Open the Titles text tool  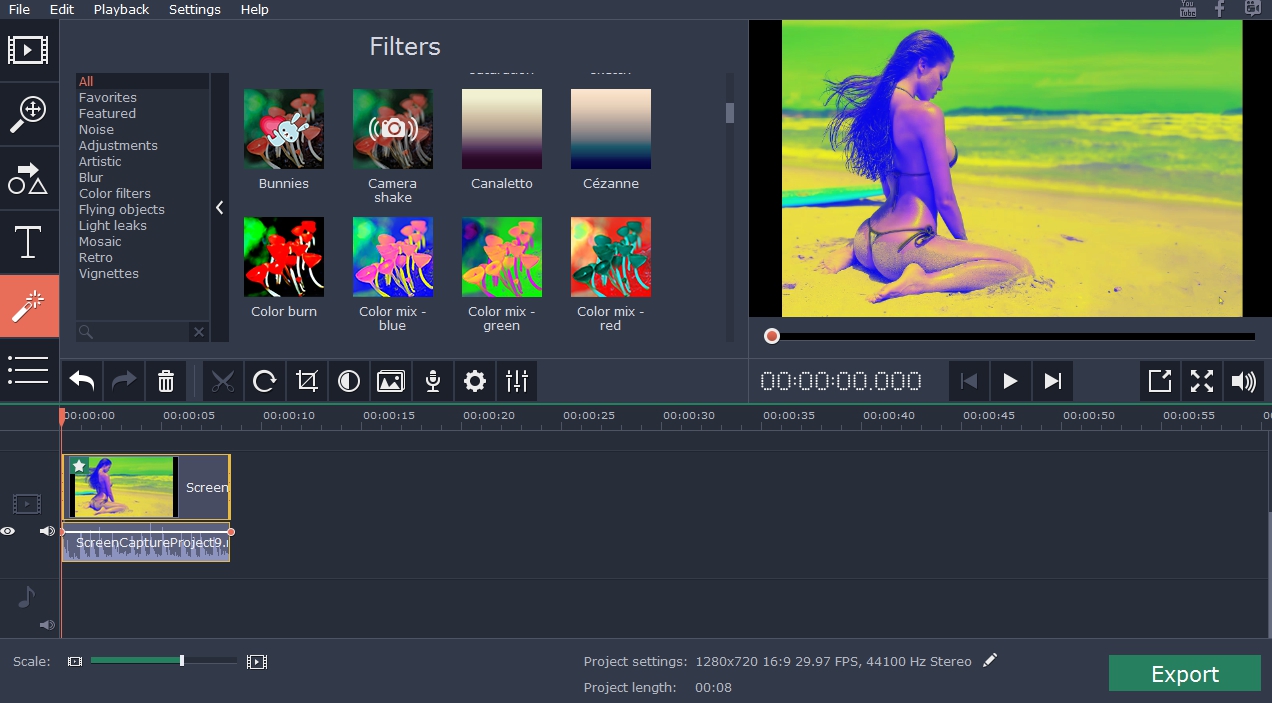coord(28,243)
